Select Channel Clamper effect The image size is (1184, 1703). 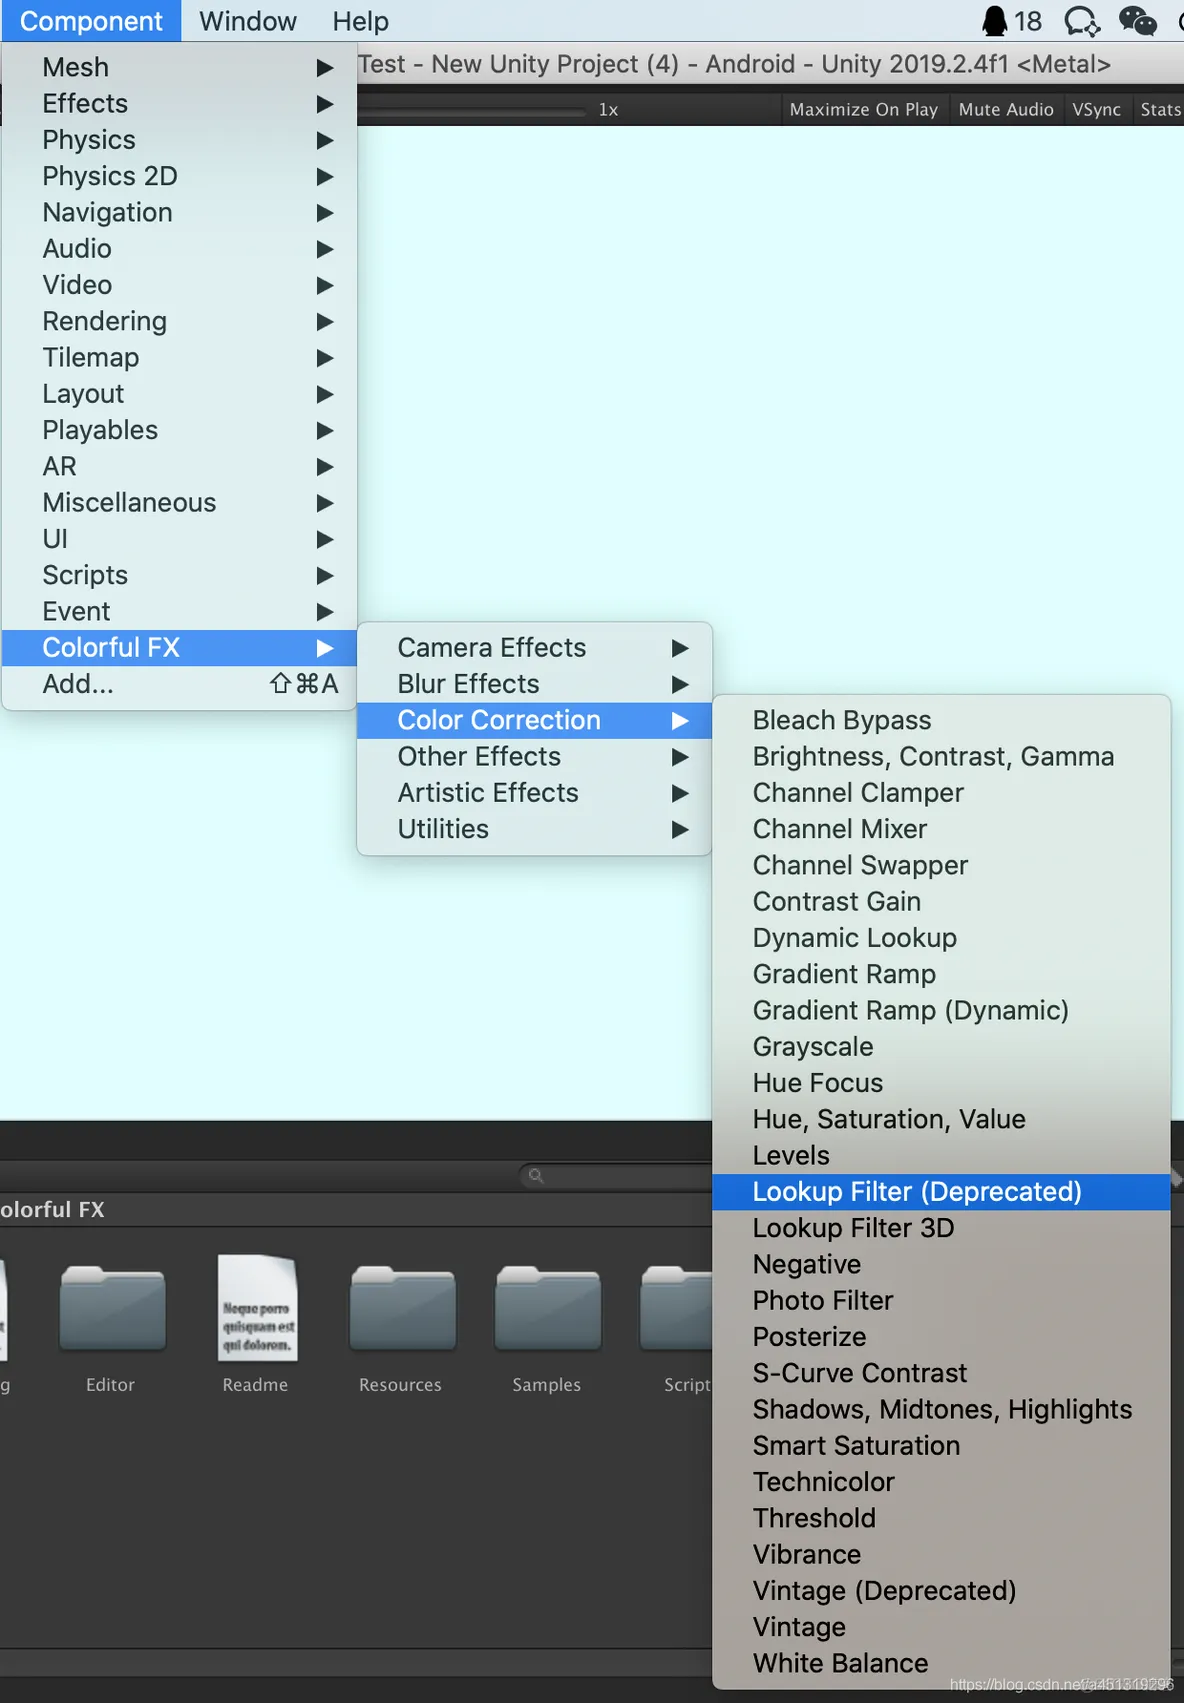941,793
